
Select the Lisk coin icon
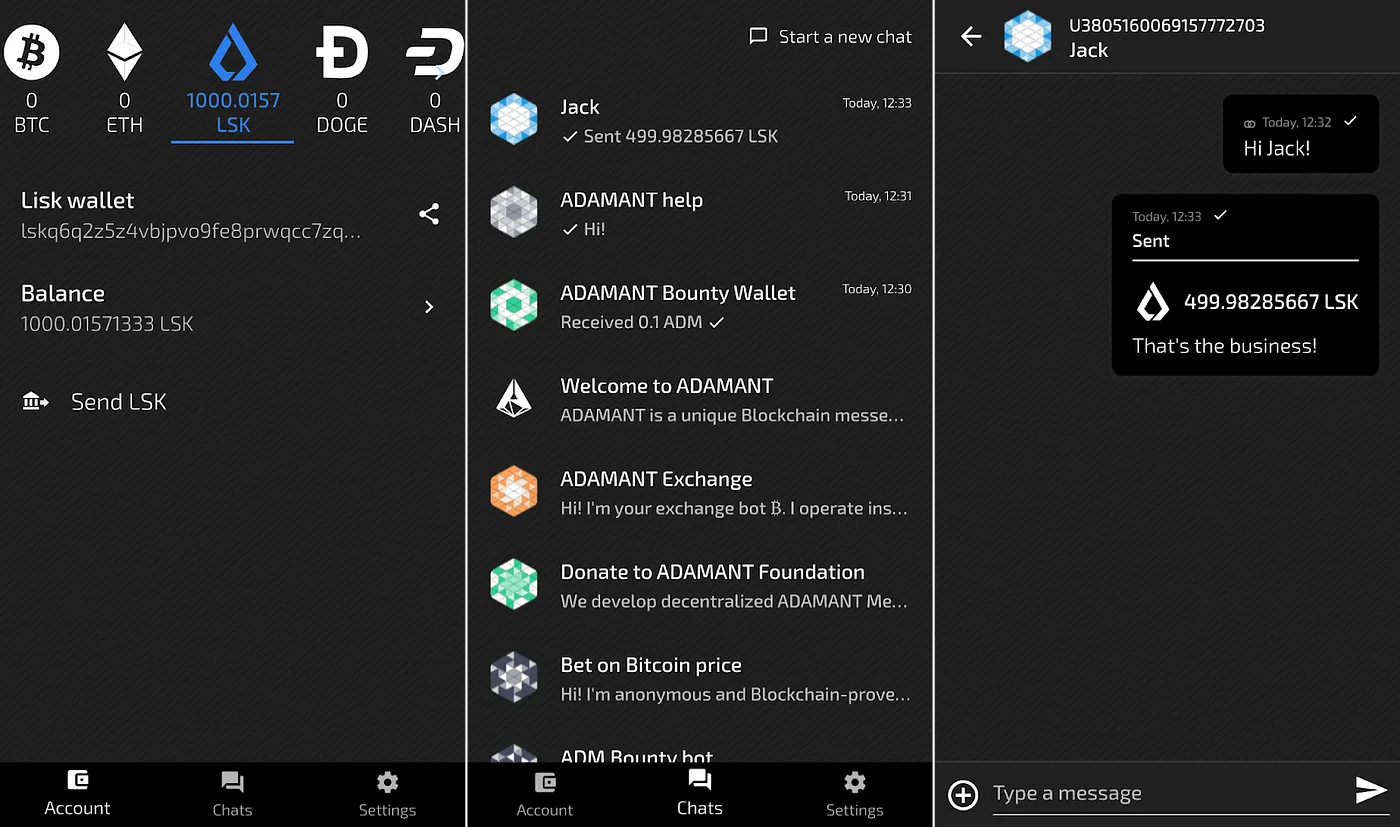point(233,52)
